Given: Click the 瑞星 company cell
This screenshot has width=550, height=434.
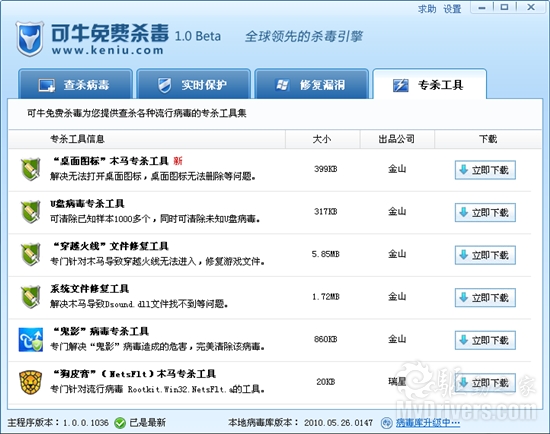Looking at the screenshot, I should (397, 382).
